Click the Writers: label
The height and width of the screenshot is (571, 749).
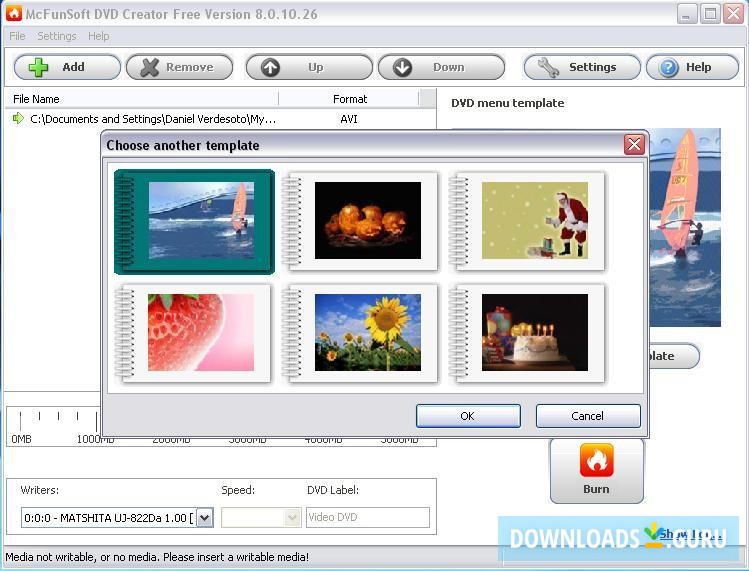[x=40, y=490]
